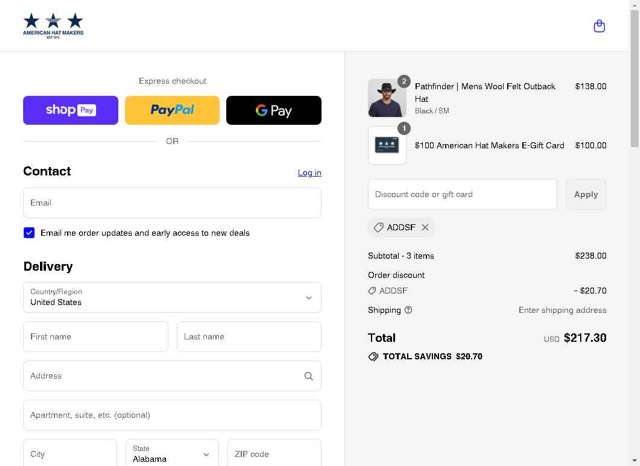Image resolution: width=640 pixels, height=466 pixels.
Task: Focus the Email input field
Action: [x=172, y=203]
